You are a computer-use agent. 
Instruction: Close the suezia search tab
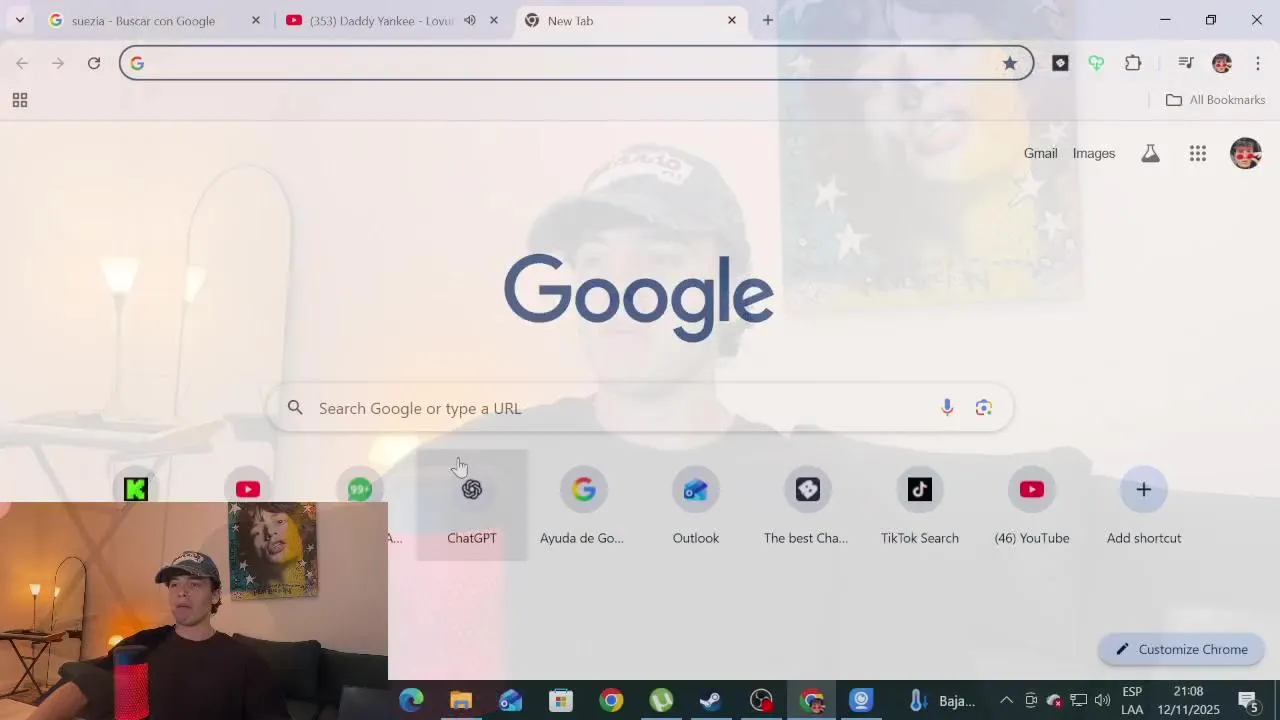point(256,20)
